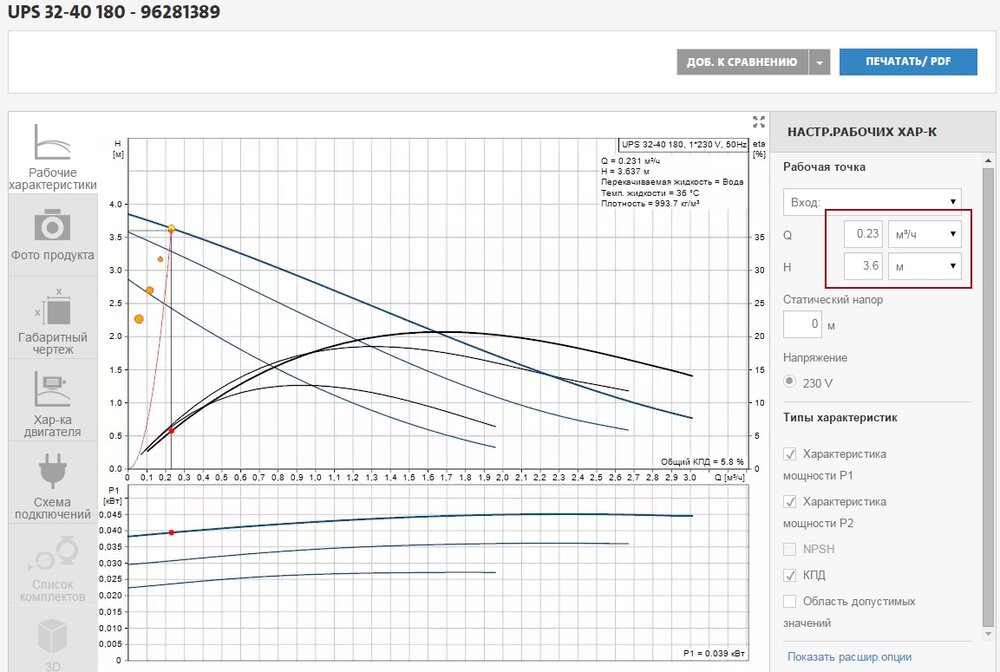Viewport: 1000px width, 672px height.
Task: Expand the chart to fullscreen
Action: (758, 121)
